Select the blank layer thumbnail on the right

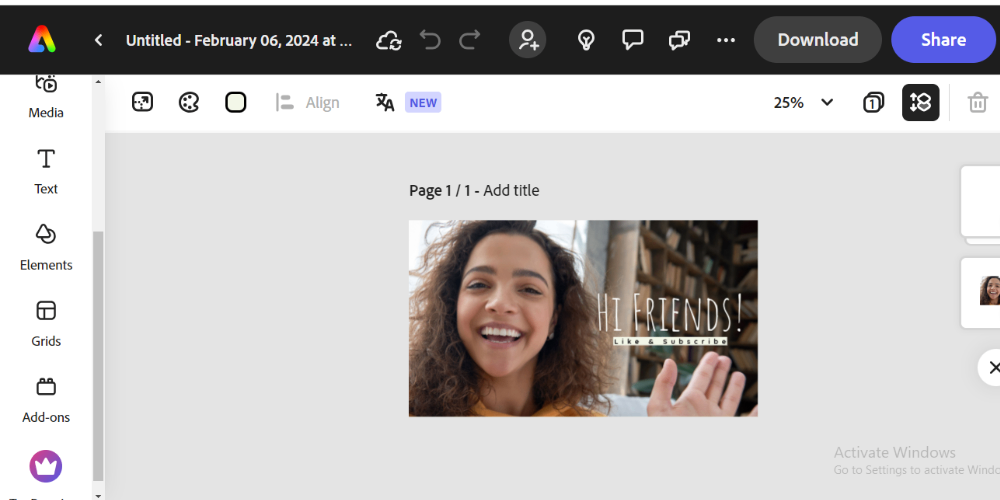coord(982,201)
